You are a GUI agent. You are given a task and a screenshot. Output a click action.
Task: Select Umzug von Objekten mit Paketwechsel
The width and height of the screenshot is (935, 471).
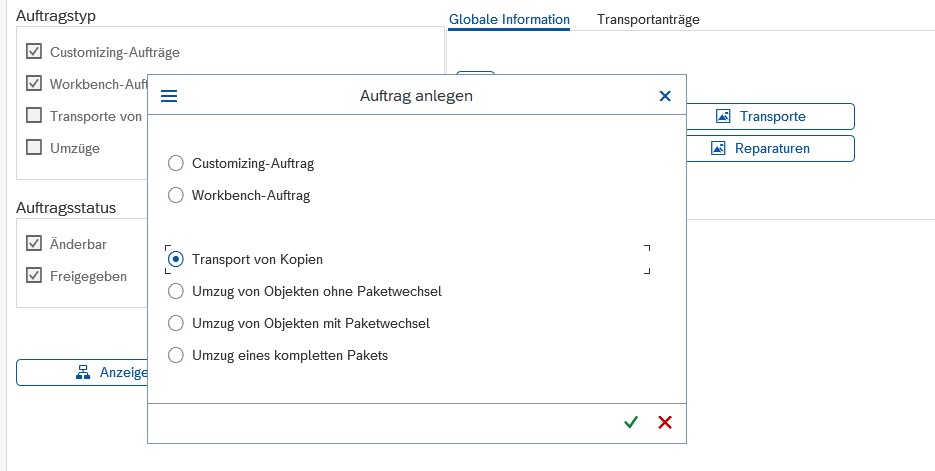pyautogui.click(x=176, y=323)
